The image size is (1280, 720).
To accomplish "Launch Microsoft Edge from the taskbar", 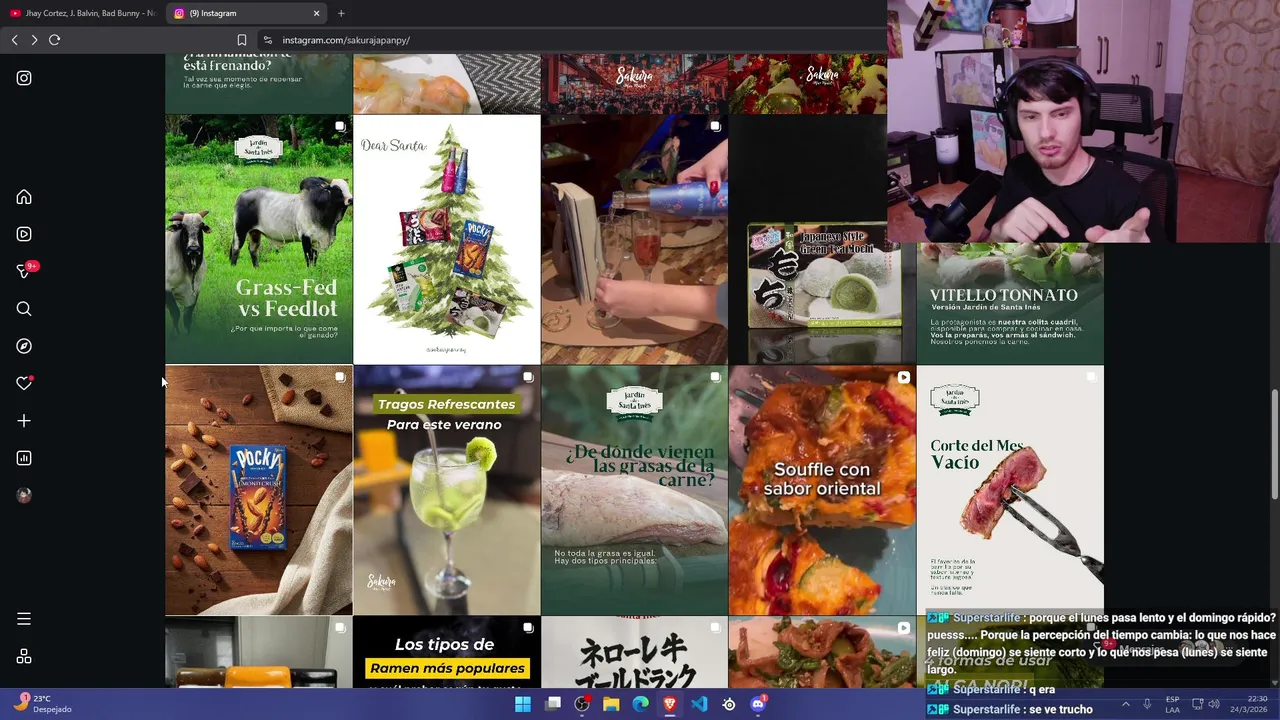I will 641,704.
